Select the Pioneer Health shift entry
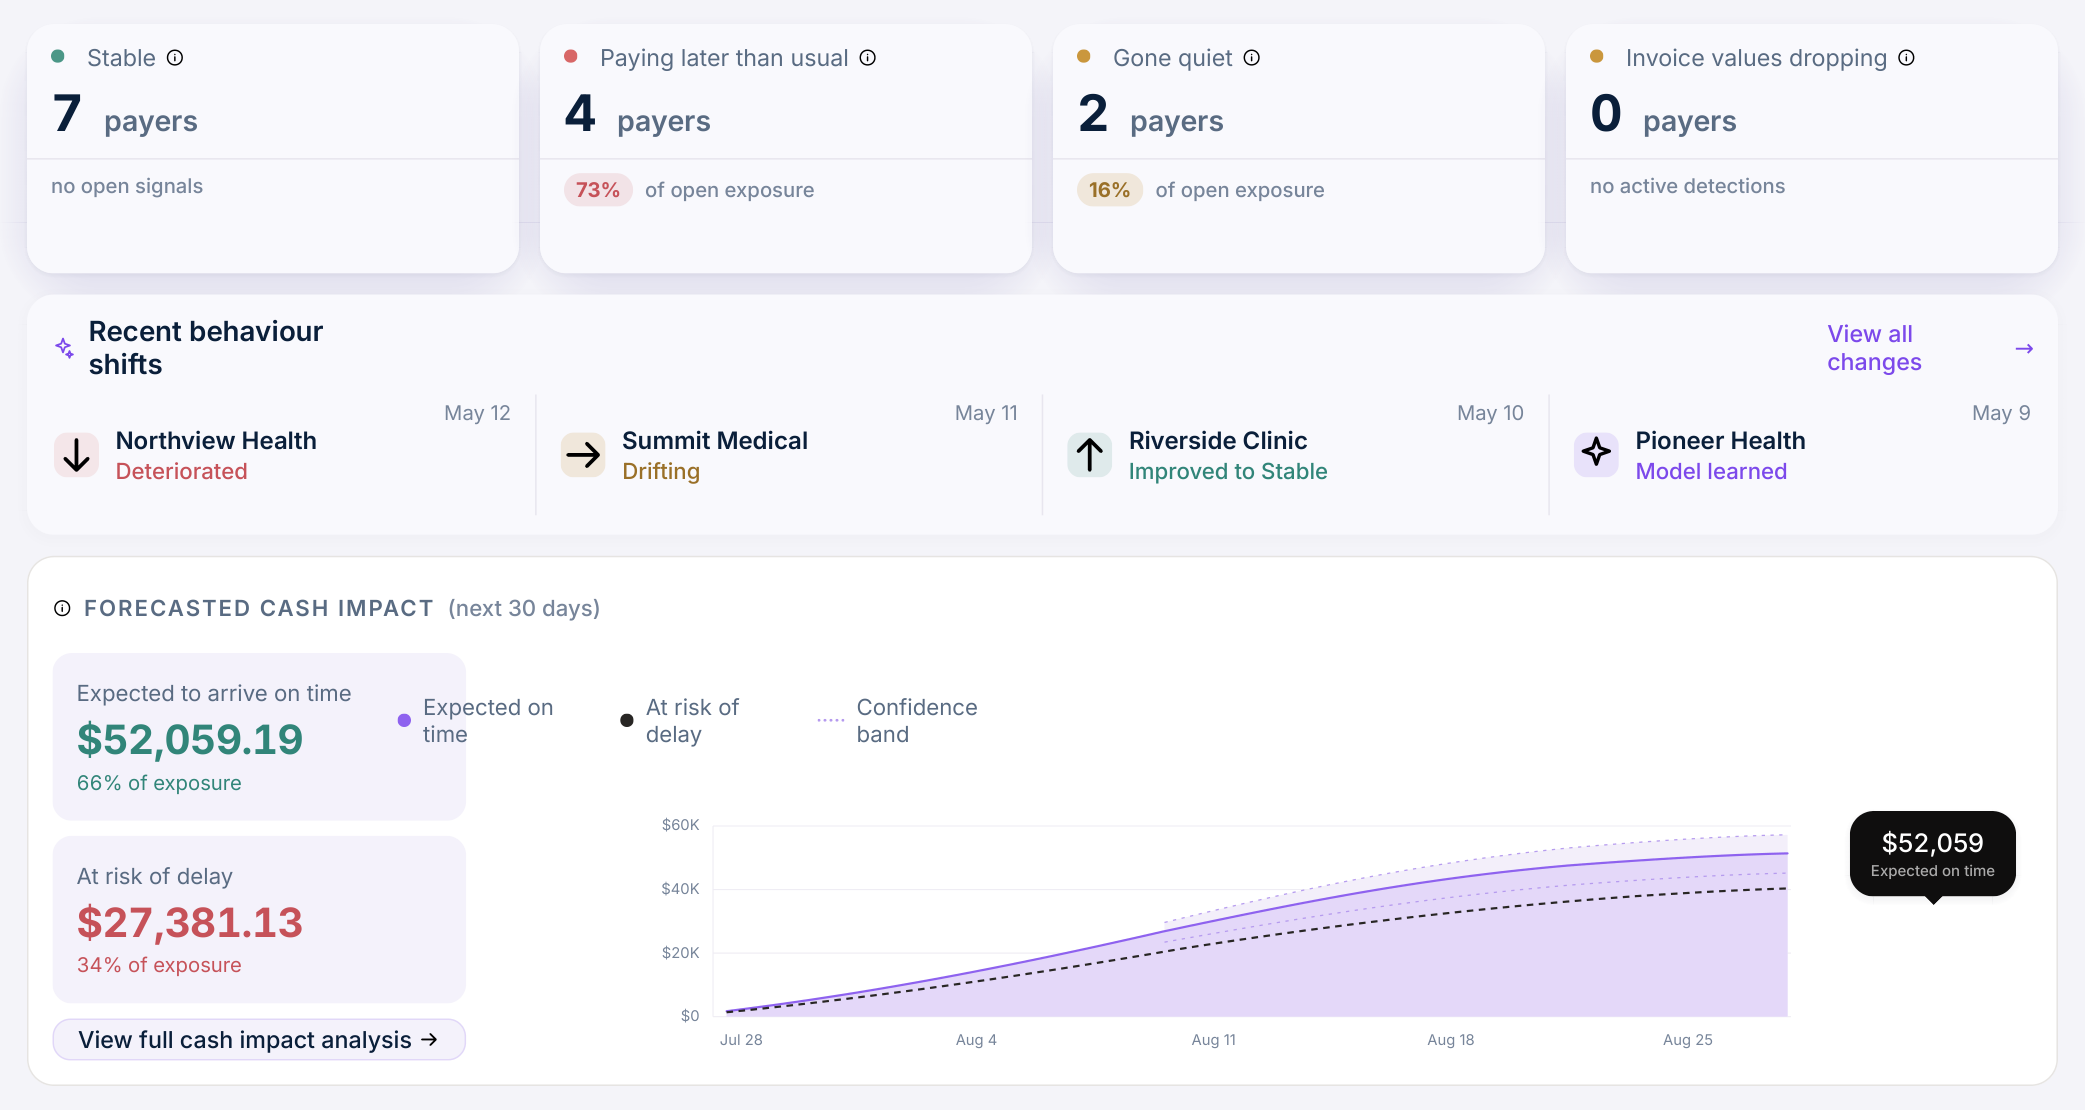 (x=1802, y=455)
